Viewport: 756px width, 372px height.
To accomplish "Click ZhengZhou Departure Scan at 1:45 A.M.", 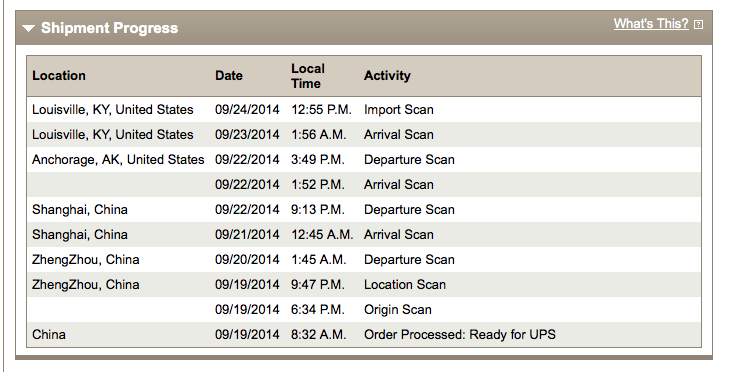I will [364, 260].
